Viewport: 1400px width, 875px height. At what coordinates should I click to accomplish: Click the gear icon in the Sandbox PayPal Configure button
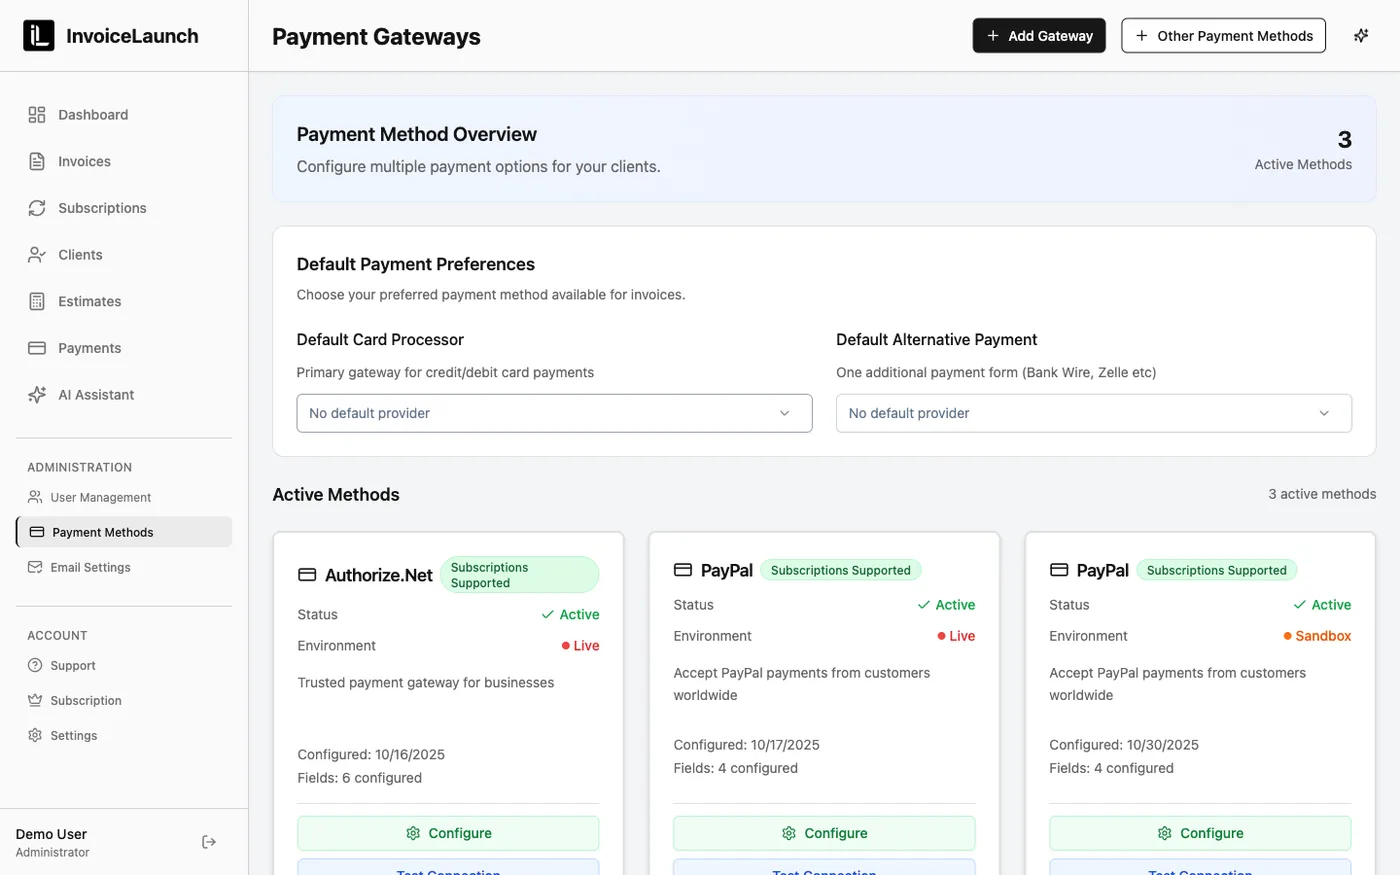pyautogui.click(x=1165, y=833)
